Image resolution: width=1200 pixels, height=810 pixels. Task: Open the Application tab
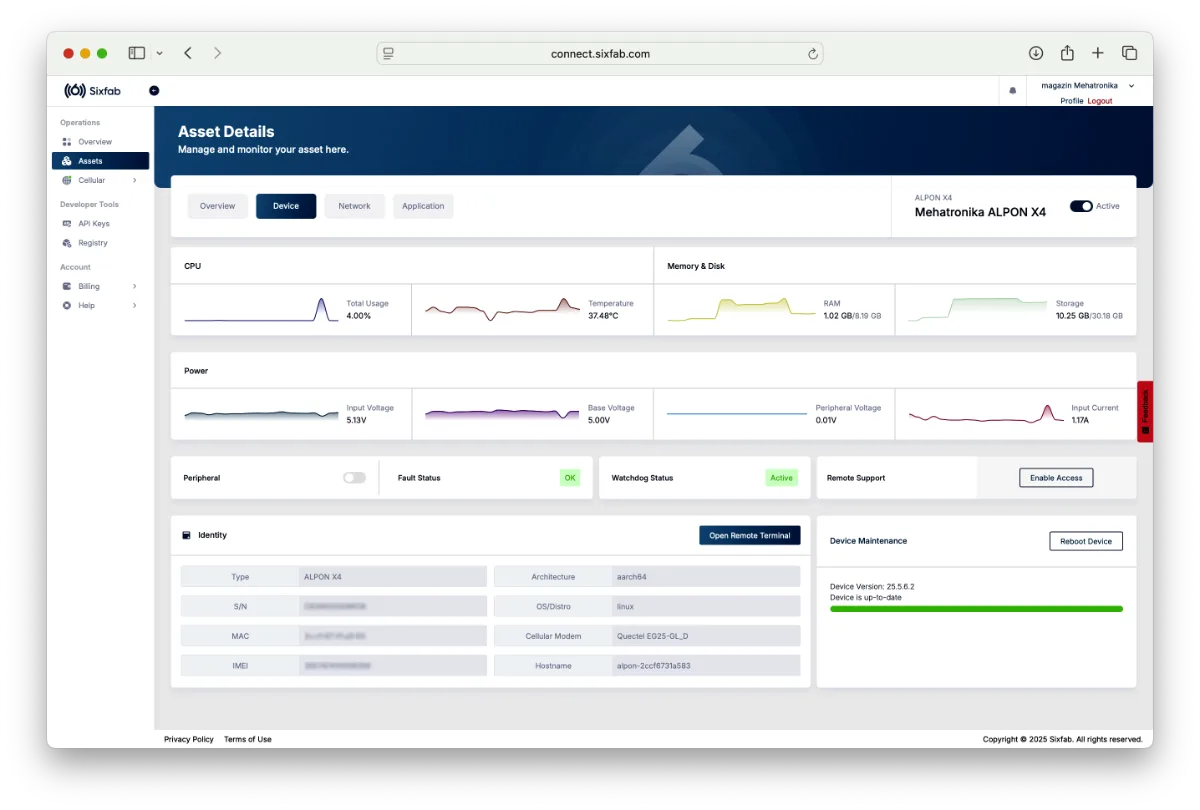pyautogui.click(x=423, y=206)
